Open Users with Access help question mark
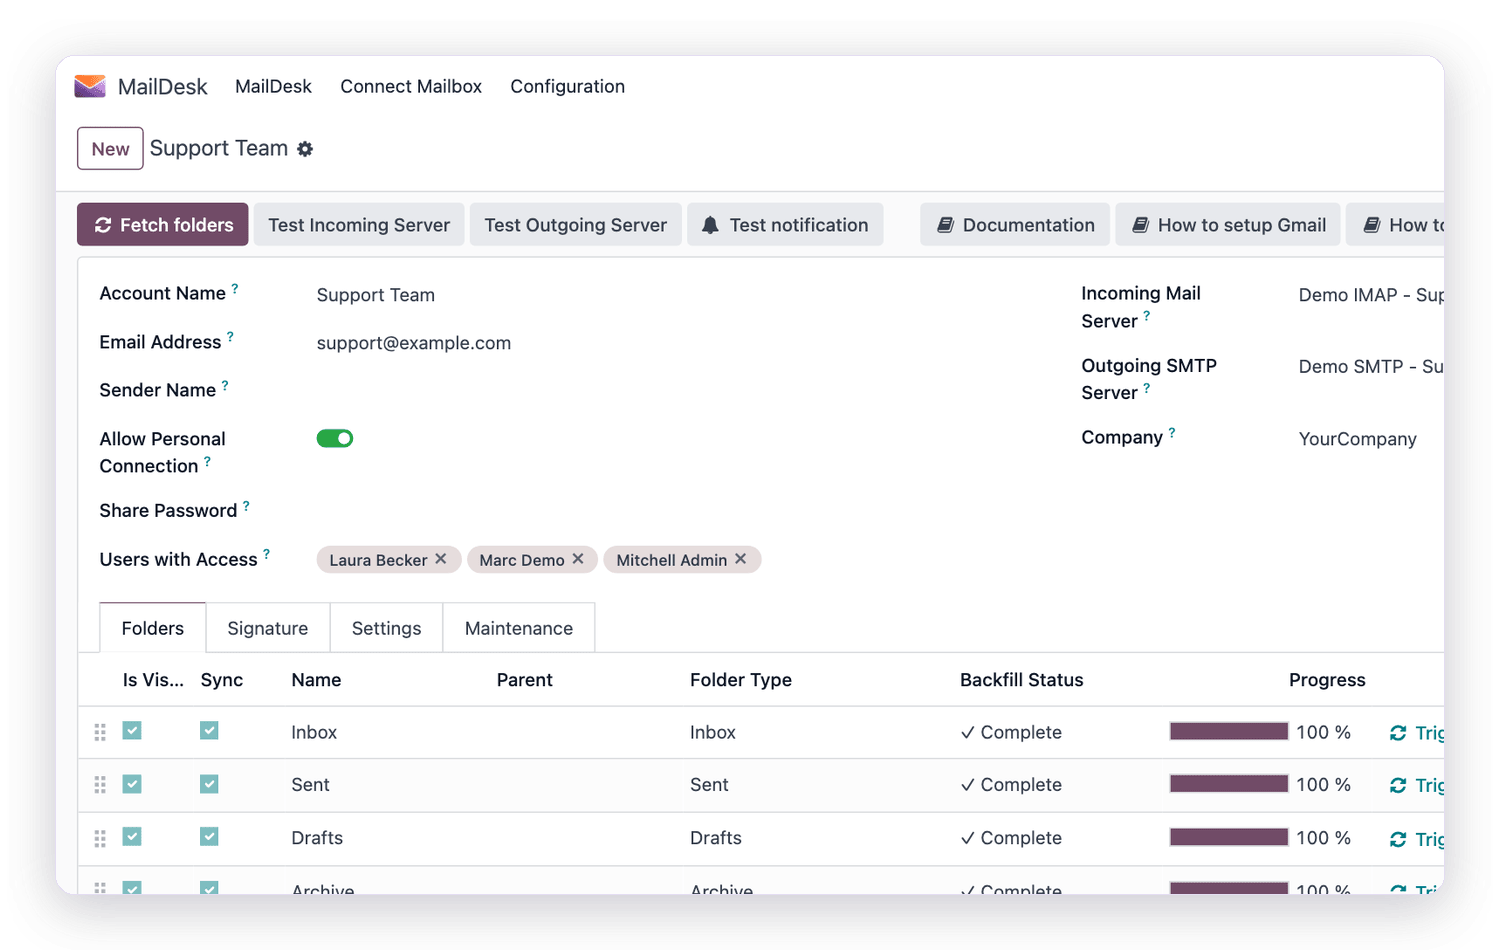 [266, 554]
